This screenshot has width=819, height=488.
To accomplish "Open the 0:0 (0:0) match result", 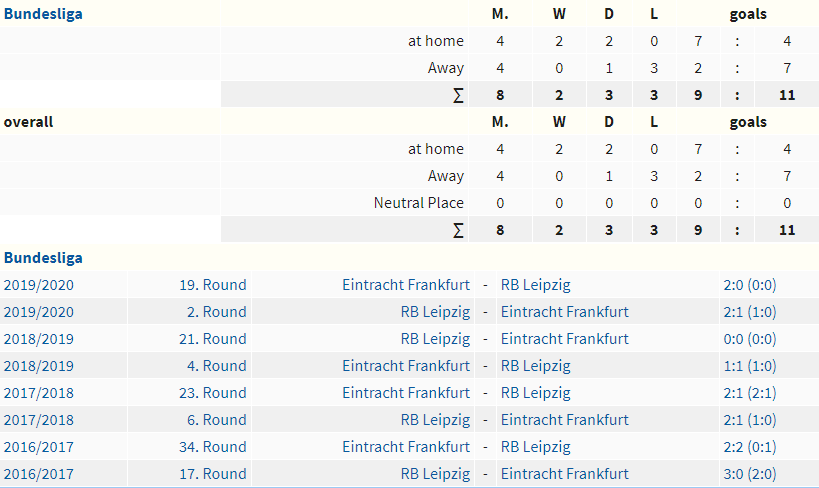I will pos(750,339).
